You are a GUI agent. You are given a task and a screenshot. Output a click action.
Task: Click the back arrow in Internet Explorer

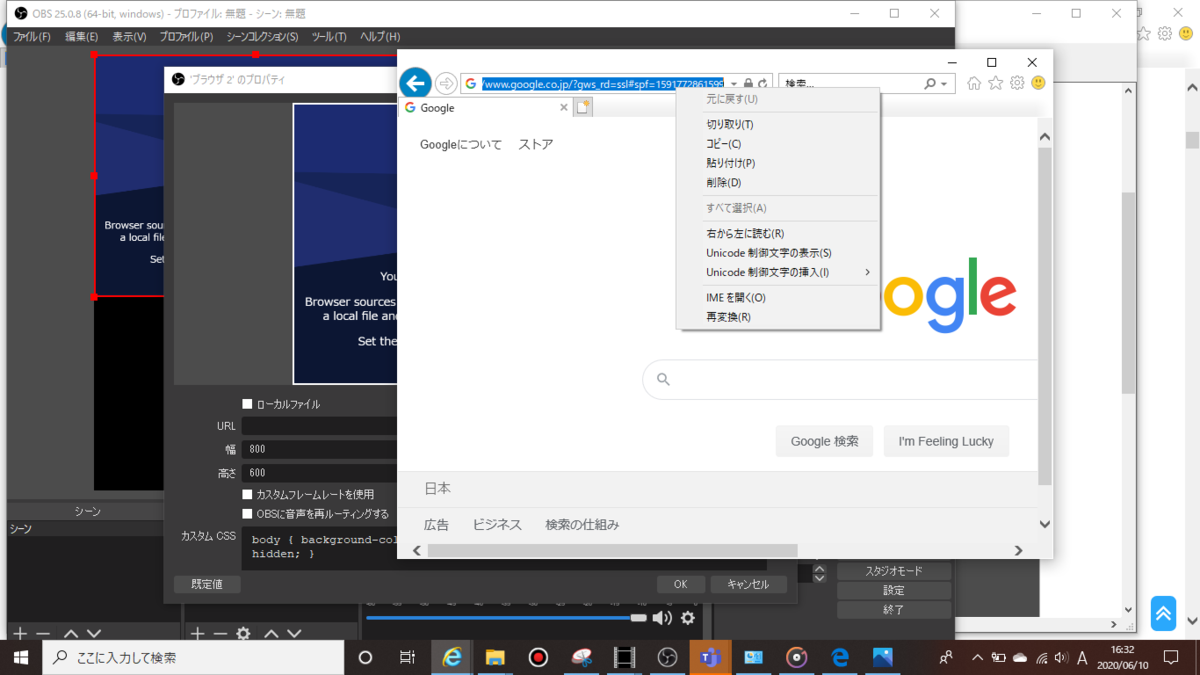pyautogui.click(x=415, y=83)
